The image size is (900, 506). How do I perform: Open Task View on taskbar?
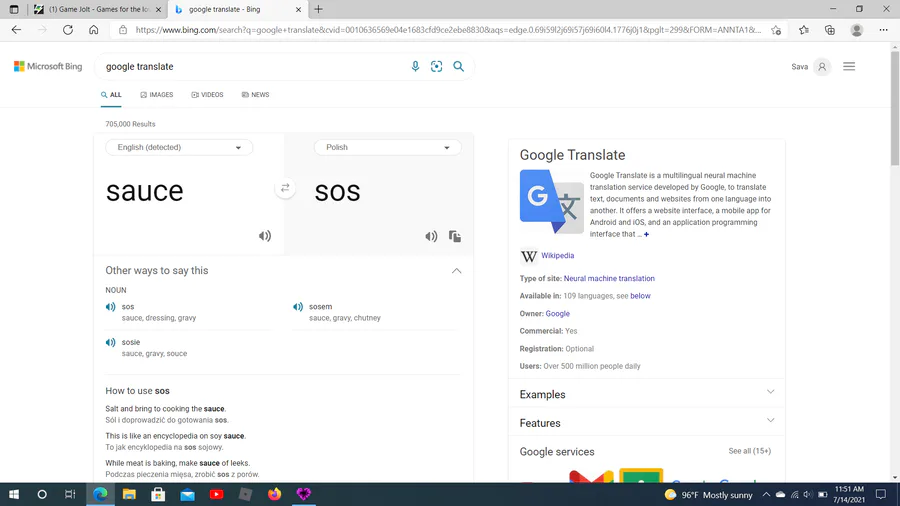click(70, 494)
